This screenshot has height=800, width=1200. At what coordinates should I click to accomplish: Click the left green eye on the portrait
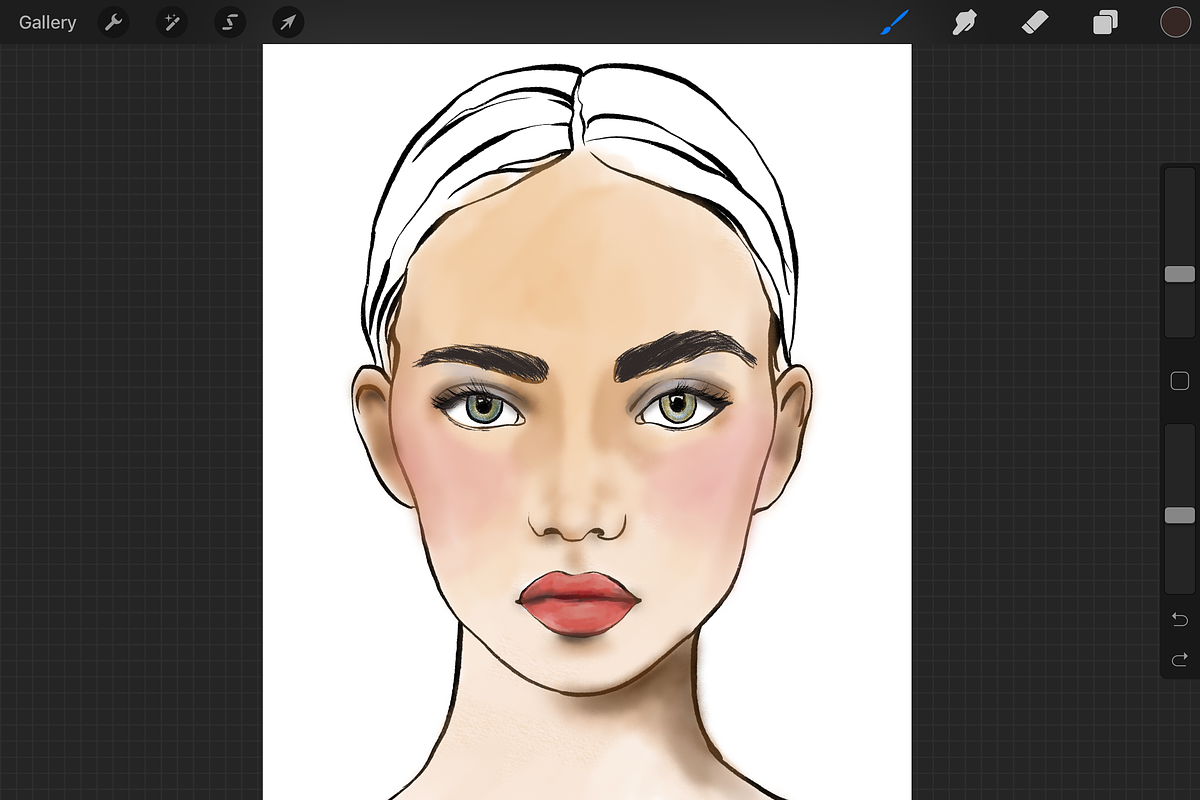(x=486, y=408)
